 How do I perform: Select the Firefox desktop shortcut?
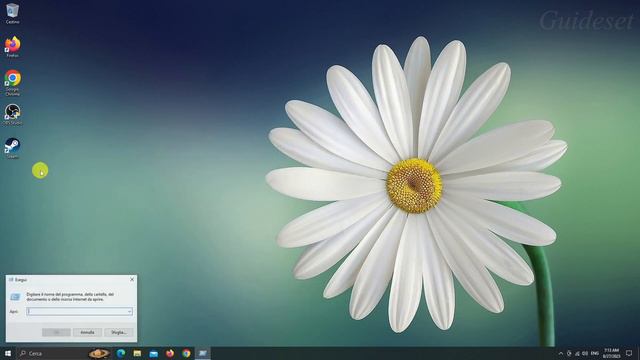12,47
